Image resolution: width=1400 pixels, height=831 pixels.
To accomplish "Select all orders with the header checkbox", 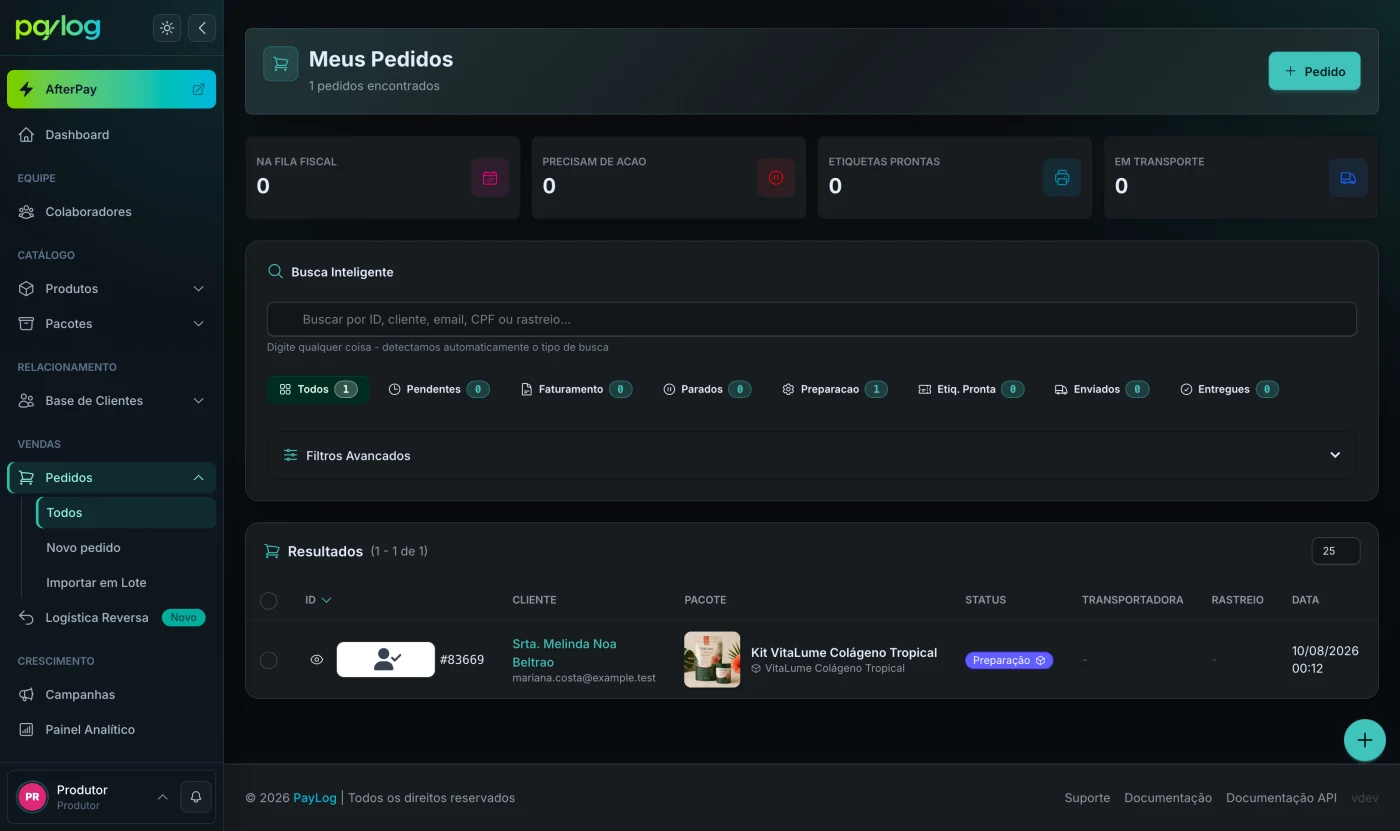I will tap(268, 600).
